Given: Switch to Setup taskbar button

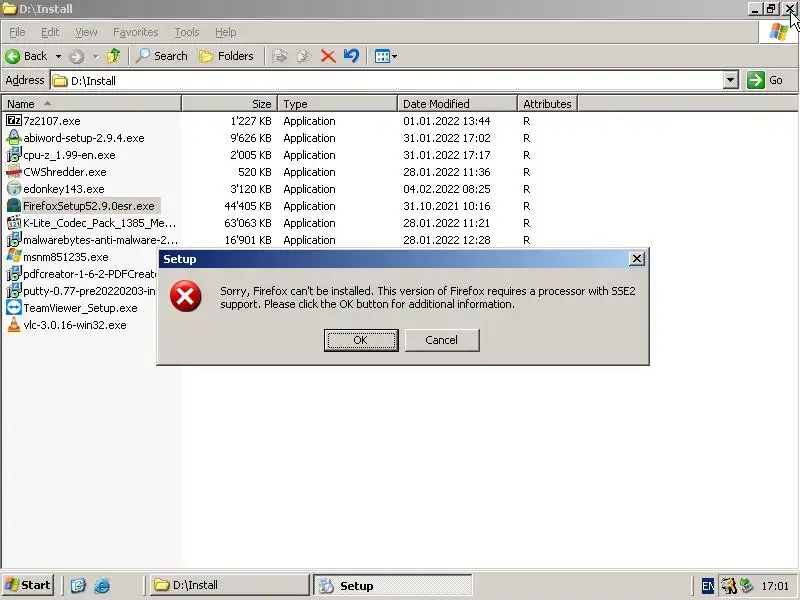Looking at the screenshot, I should coord(393,585).
